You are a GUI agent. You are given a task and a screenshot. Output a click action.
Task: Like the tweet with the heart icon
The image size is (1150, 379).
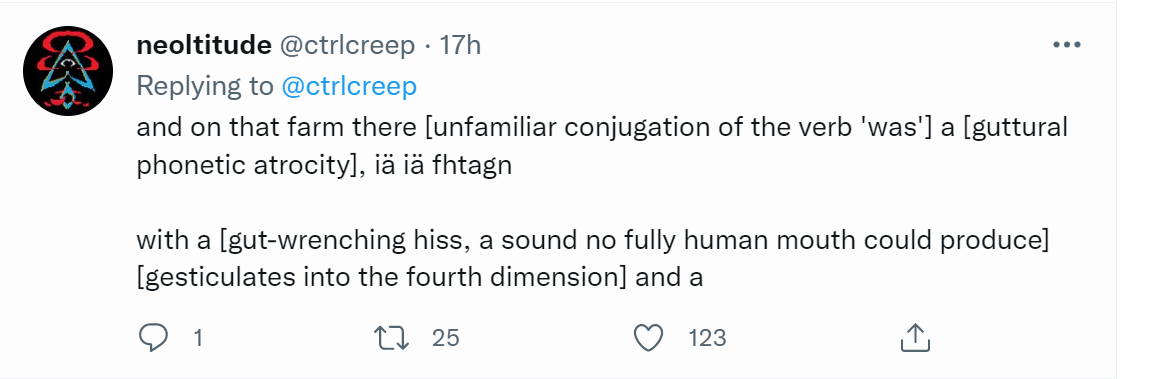[x=648, y=337]
